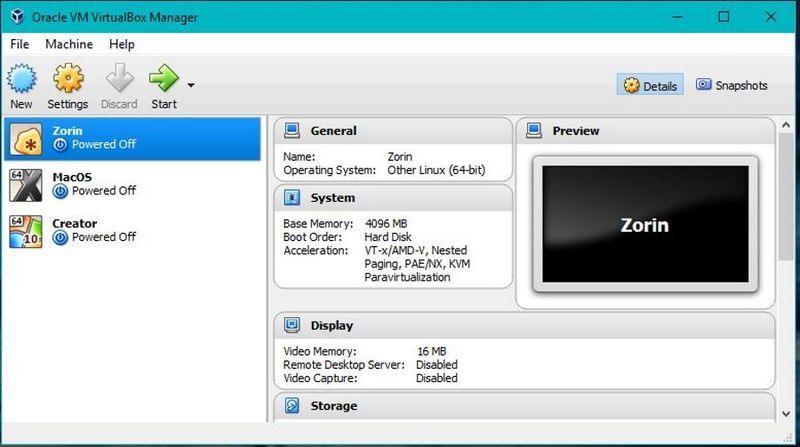This screenshot has height=447, width=800.
Task: Open the Start button dropdown arrow
Action: tap(191, 85)
